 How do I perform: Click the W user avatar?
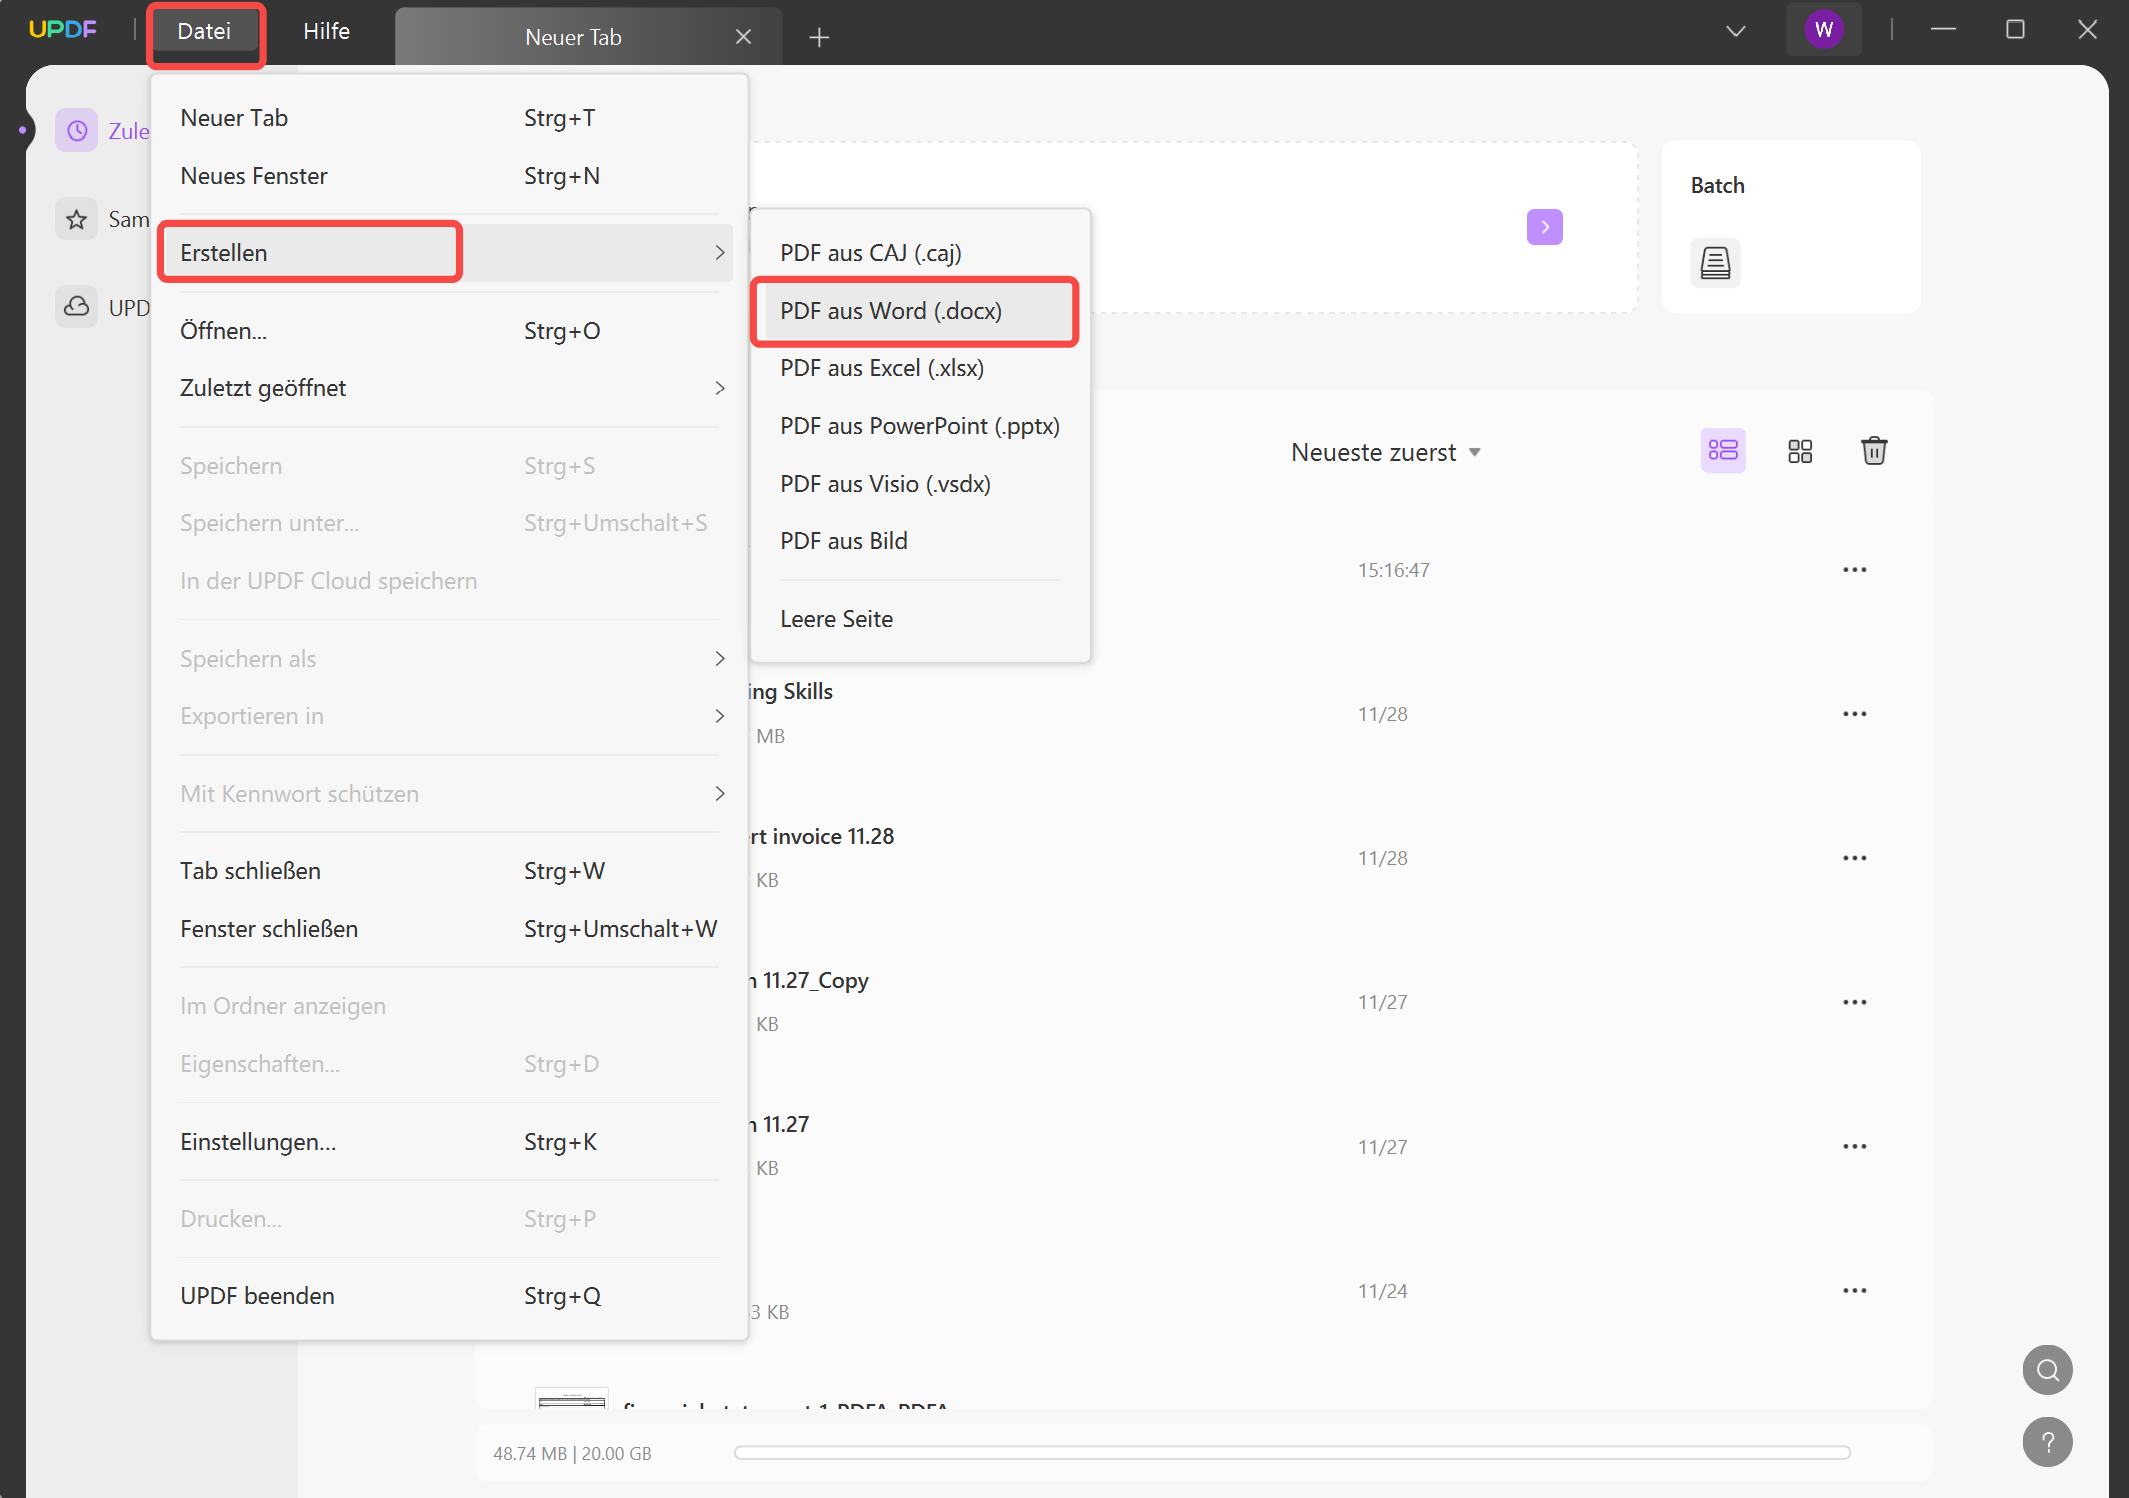[1823, 30]
